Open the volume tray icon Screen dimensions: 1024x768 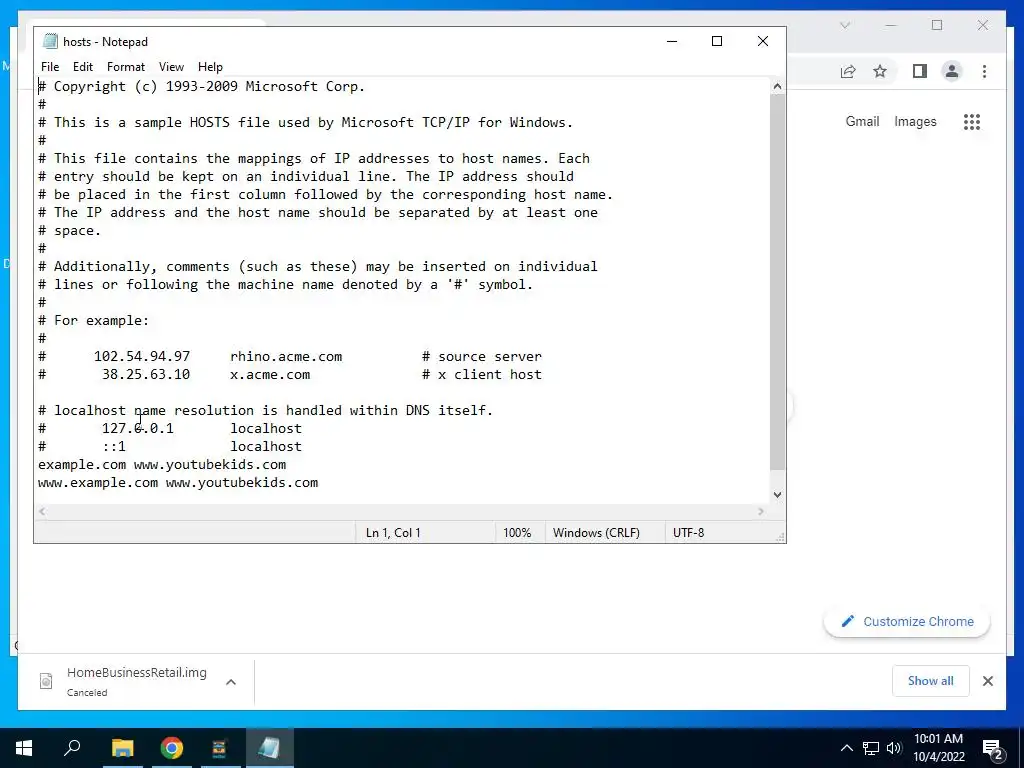pyautogui.click(x=893, y=748)
